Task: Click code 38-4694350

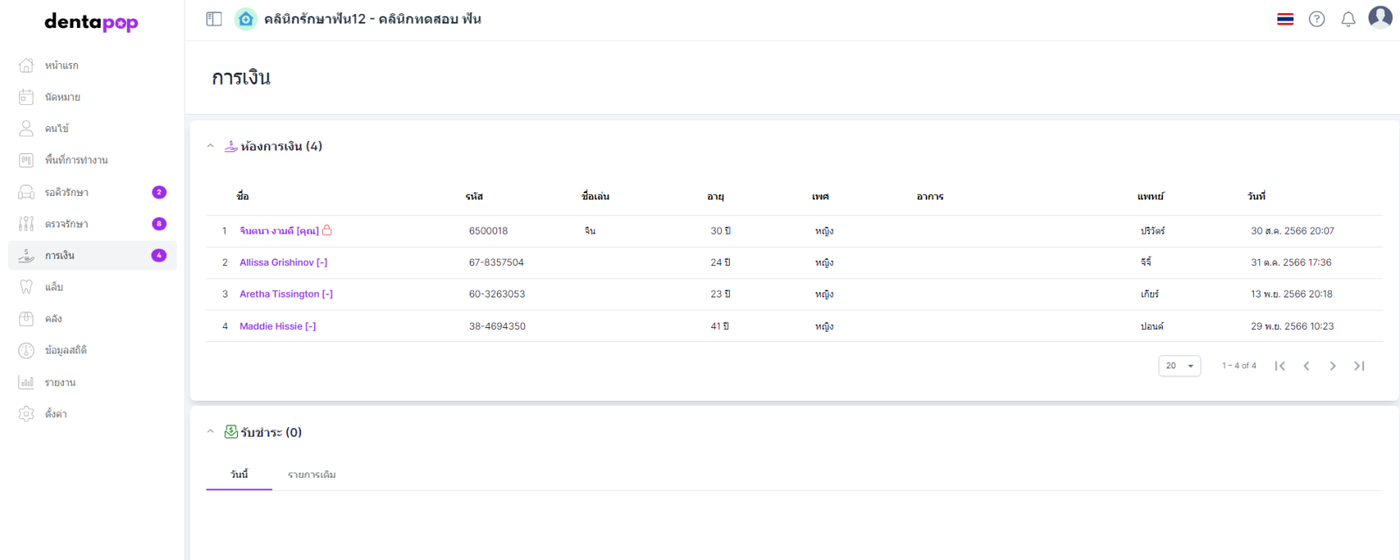Action: coord(497,326)
